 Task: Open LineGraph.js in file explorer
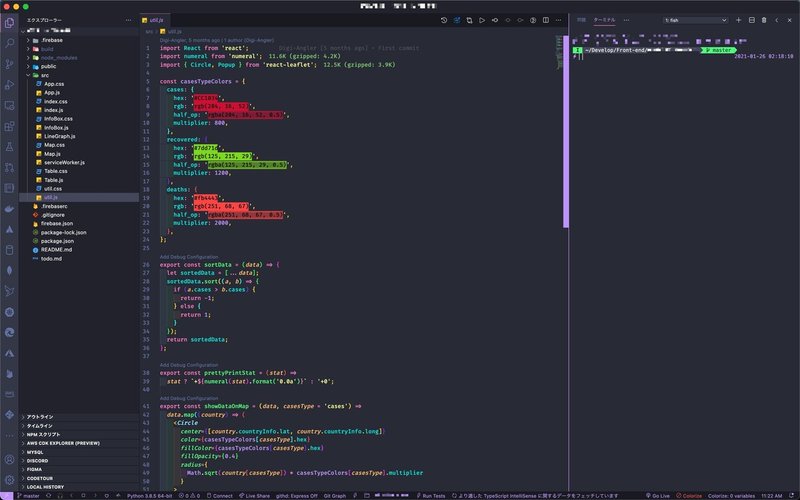pyautogui.click(x=79, y=136)
